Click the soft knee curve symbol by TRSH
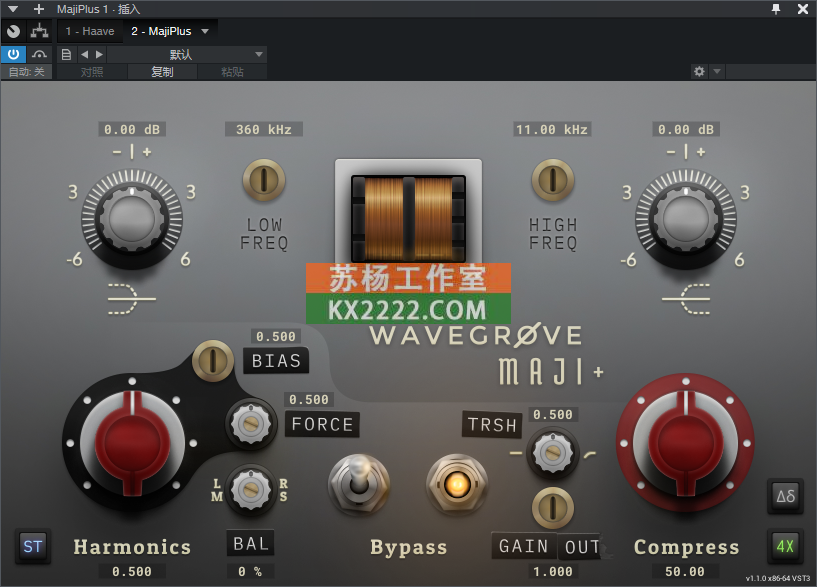Screen dimensions: 817x587 point(589,455)
